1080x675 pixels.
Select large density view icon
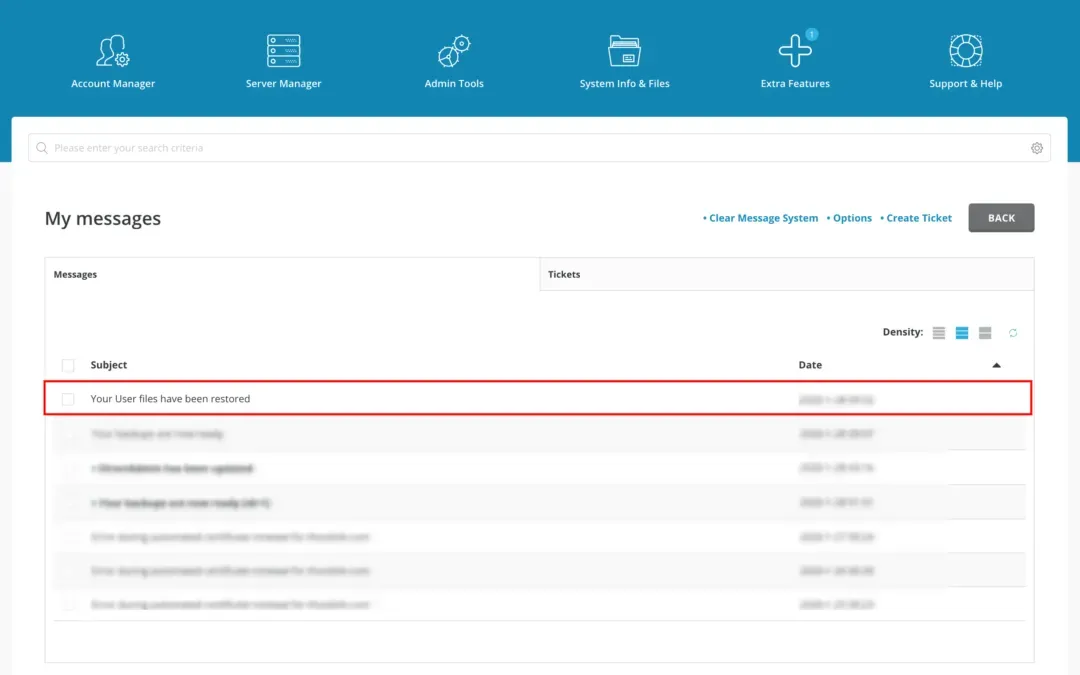[x=985, y=333]
